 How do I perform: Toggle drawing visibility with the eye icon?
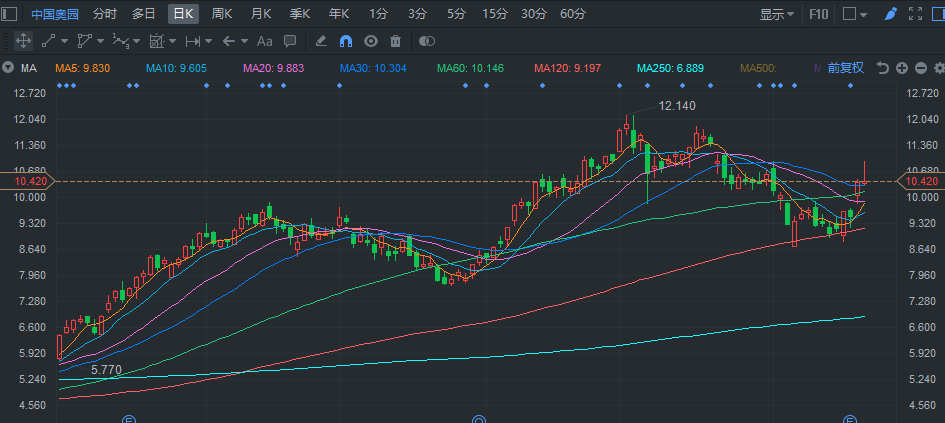pos(371,41)
